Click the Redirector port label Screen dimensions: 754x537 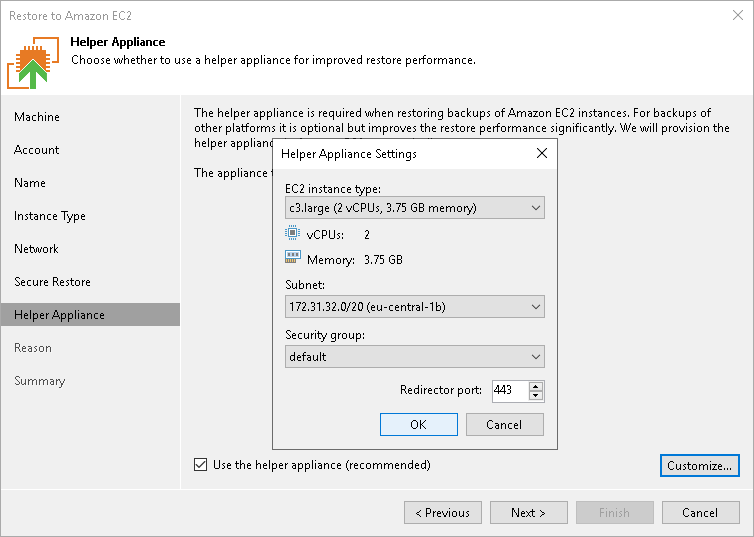tap(441, 390)
